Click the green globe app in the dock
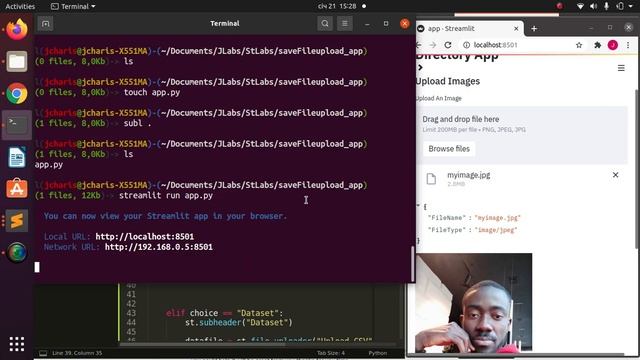Viewport: 640px width, 360px height. pyautogui.click(x=17, y=252)
